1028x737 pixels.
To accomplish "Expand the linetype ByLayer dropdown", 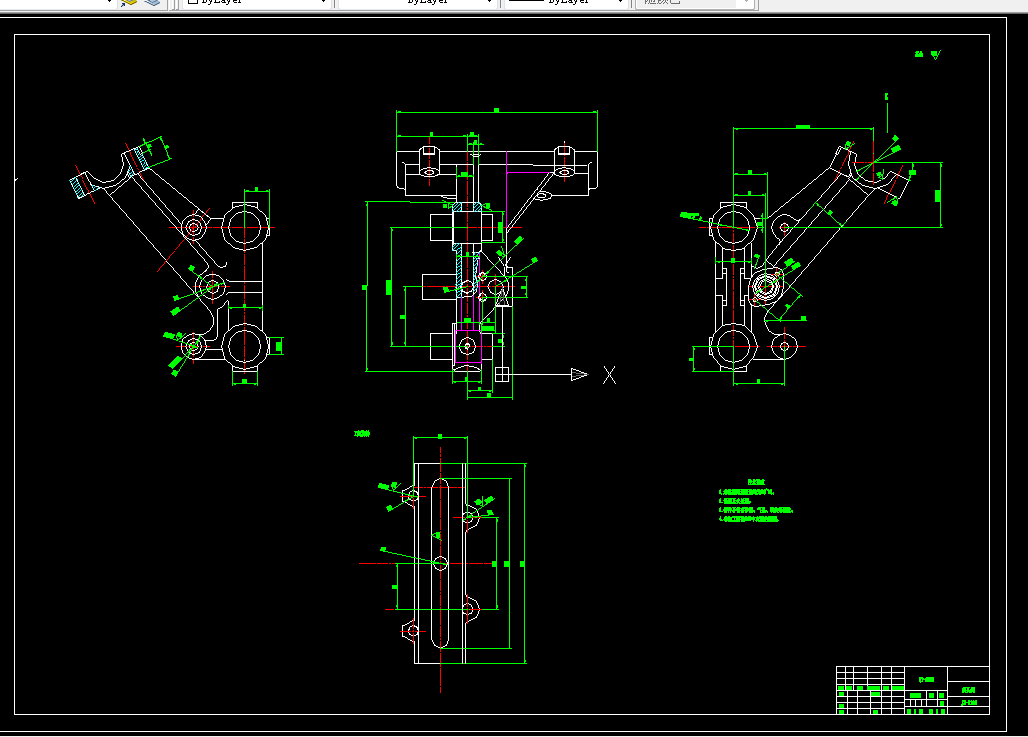I will coord(416,3).
